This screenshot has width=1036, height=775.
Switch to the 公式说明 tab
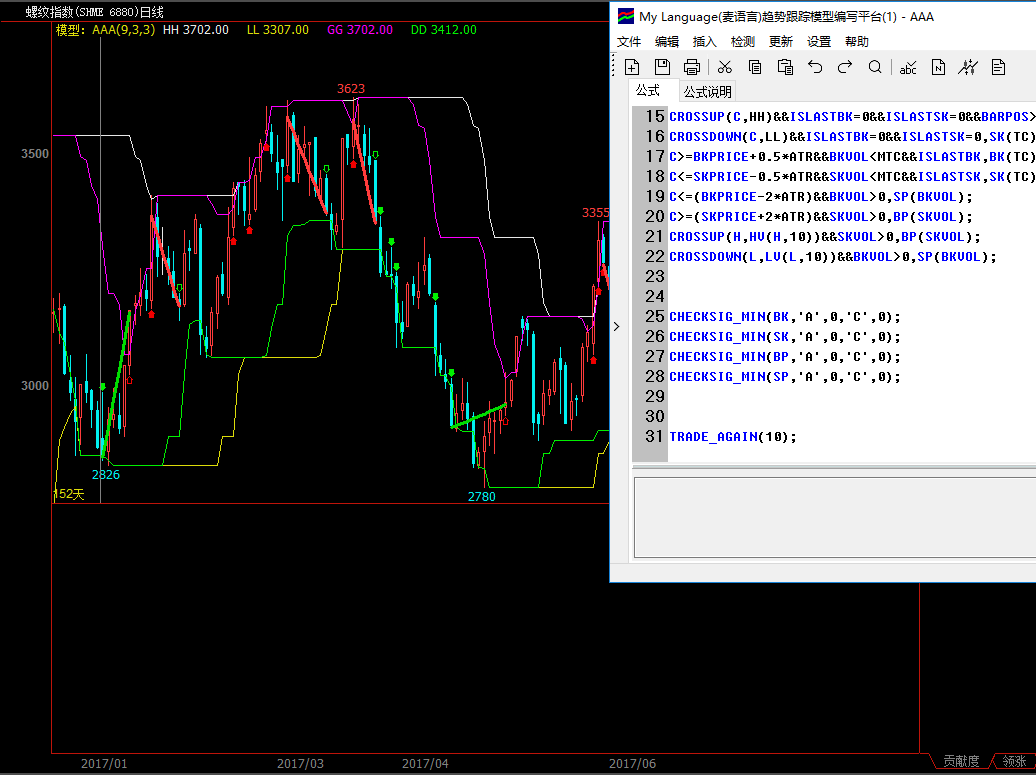707,92
